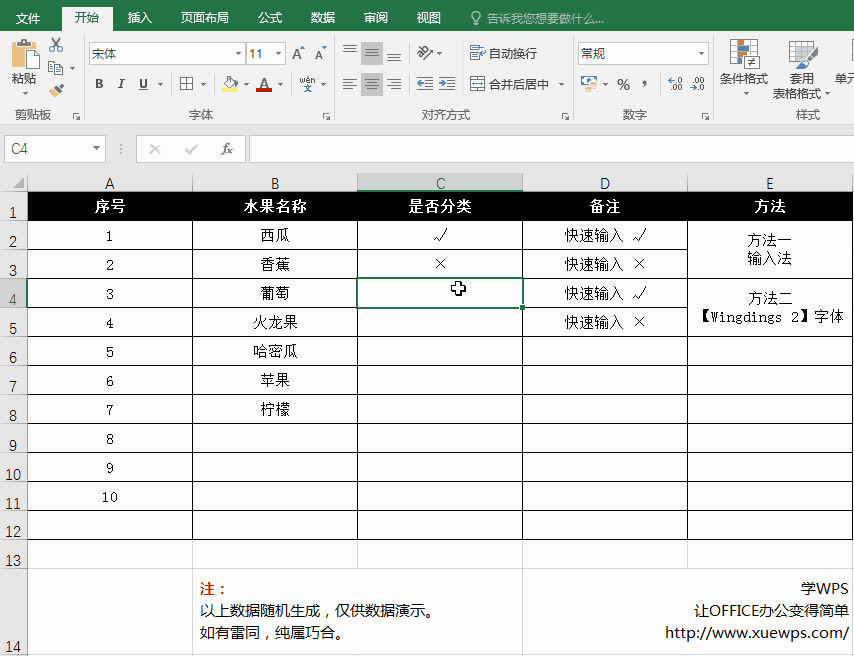Viewport: 854px width, 656px height.
Task: Switch to the 插入 ribbon tab
Action: 140,18
